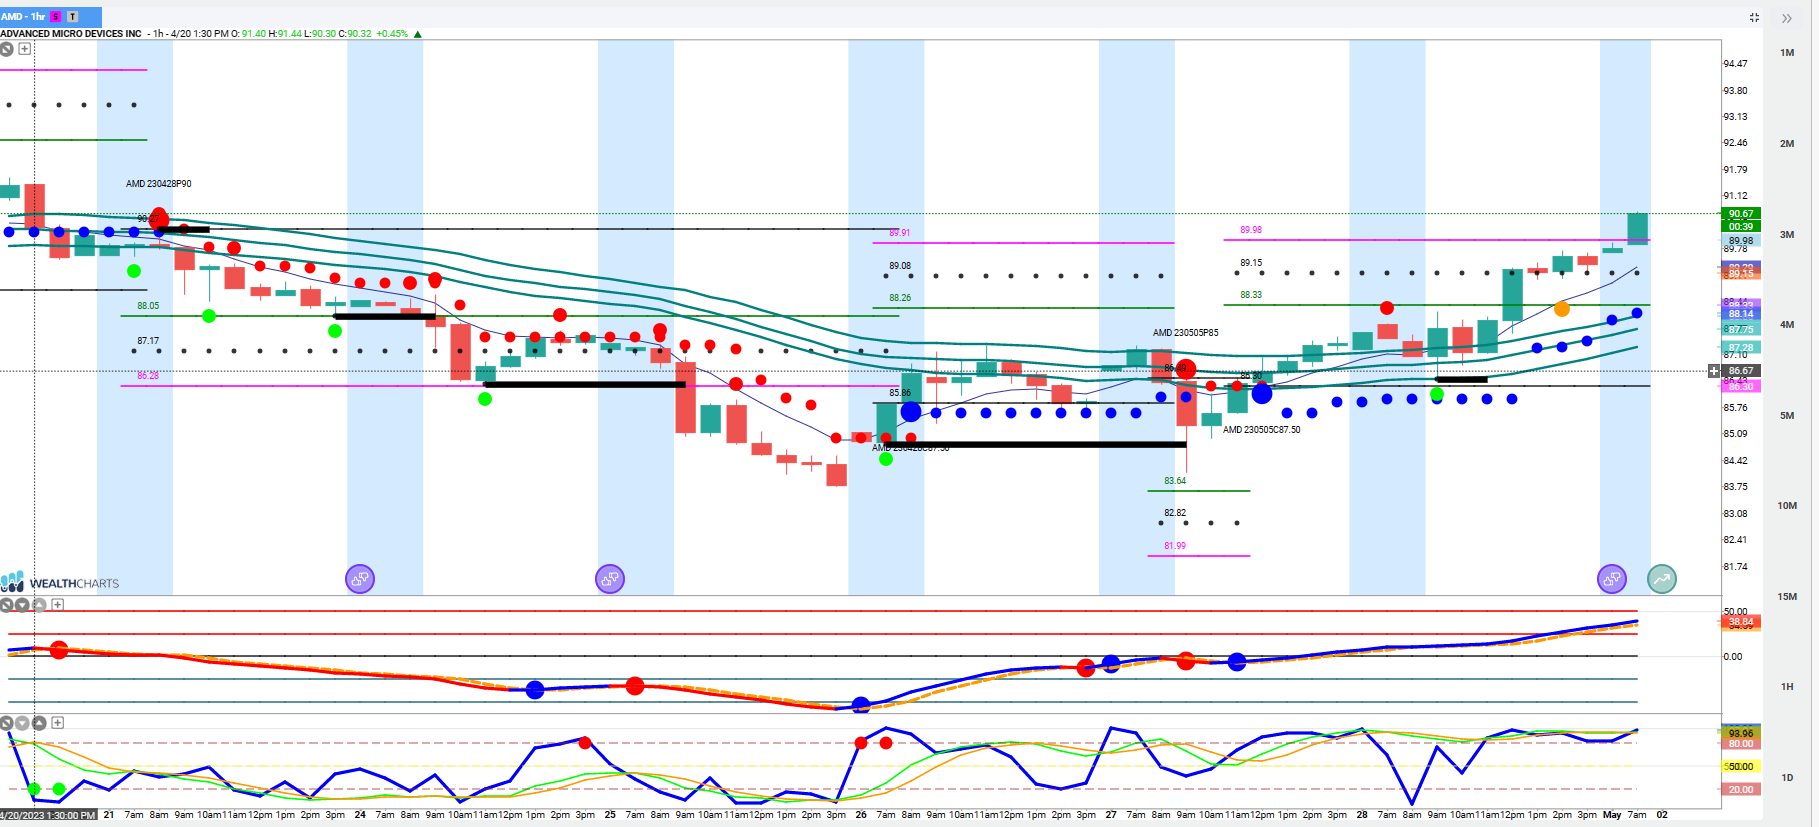Hide the bottom stochastic panel

click(x=7, y=723)
